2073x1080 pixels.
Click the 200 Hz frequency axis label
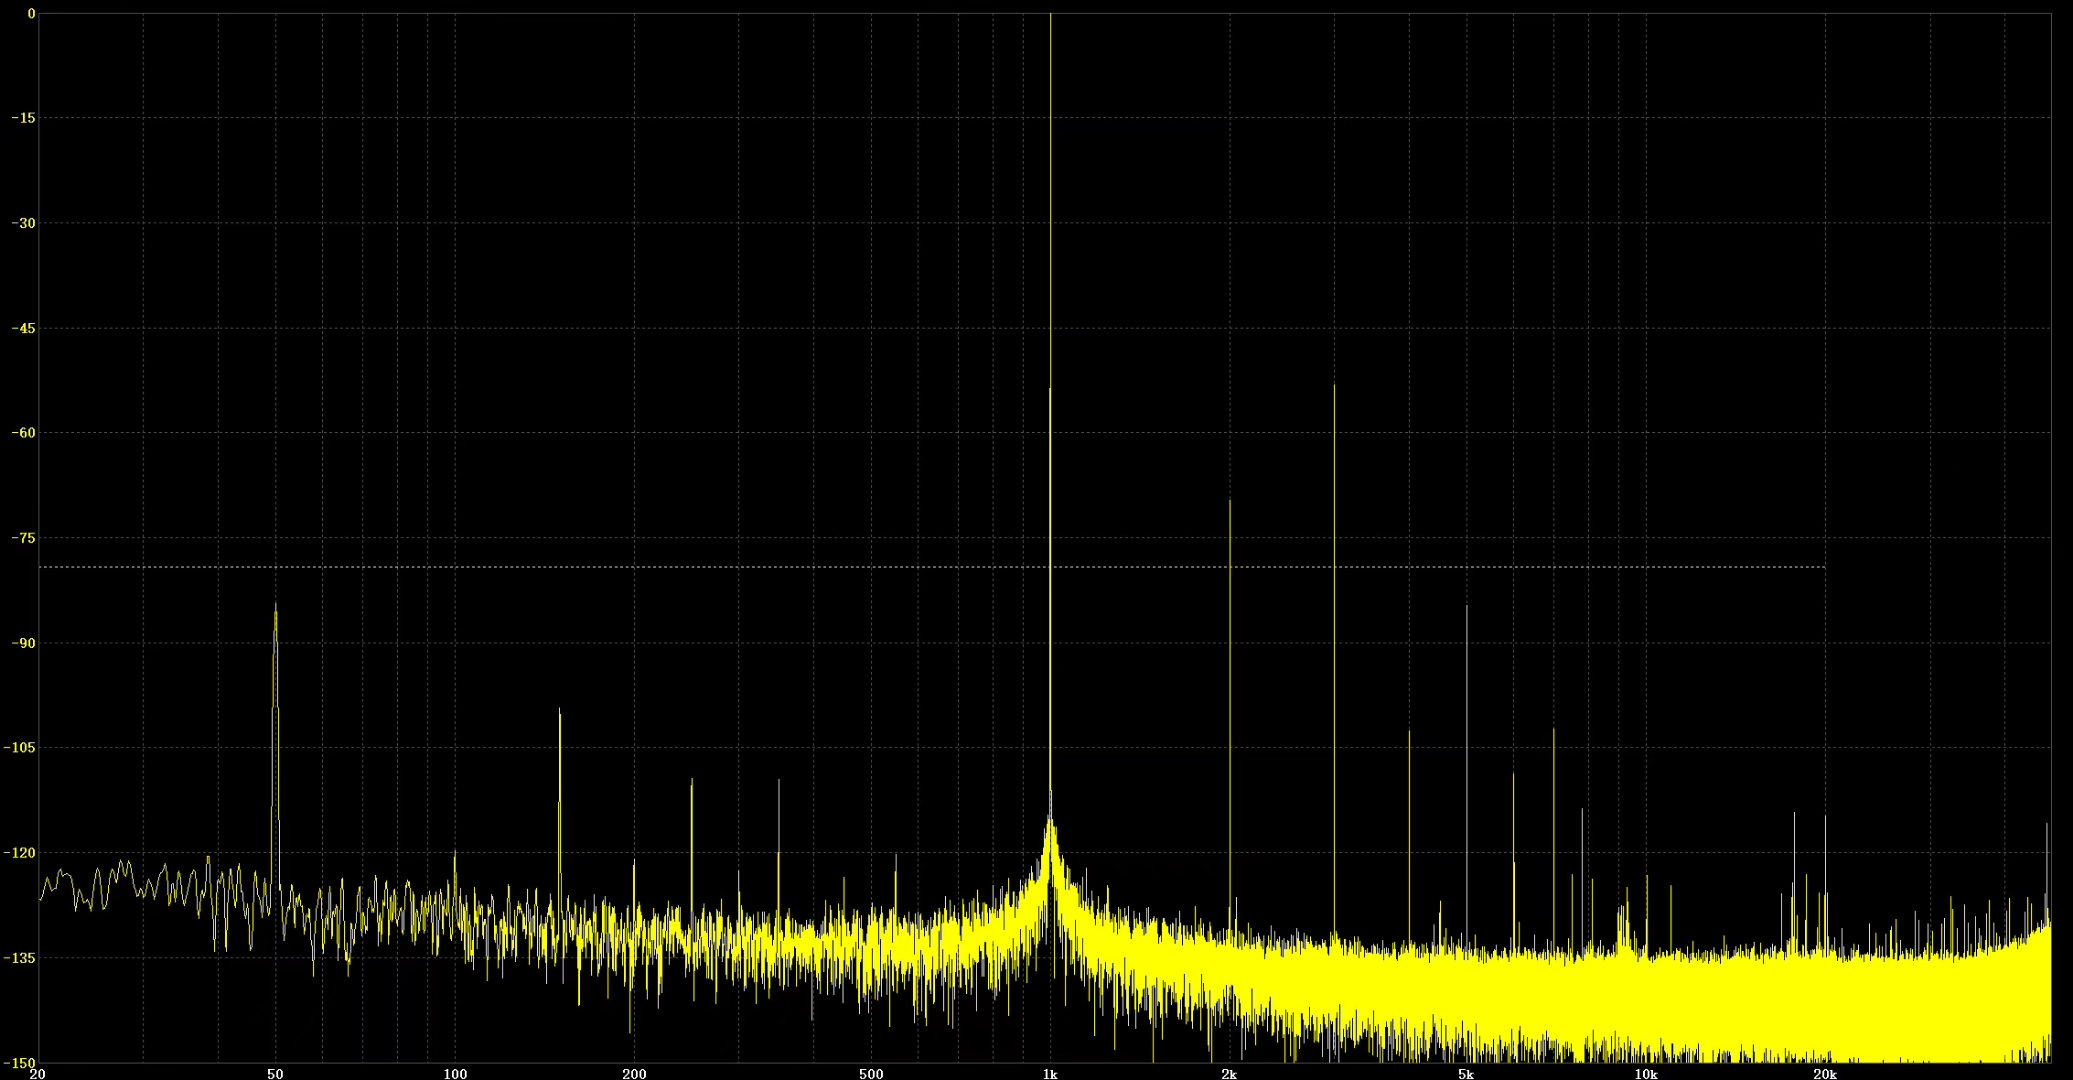(x=634, y=1074)
